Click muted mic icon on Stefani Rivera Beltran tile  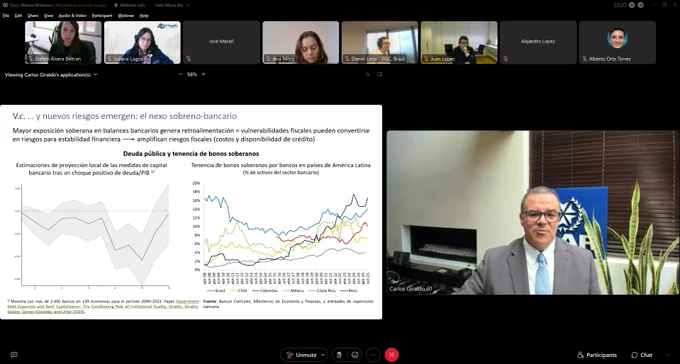point(31,59)
